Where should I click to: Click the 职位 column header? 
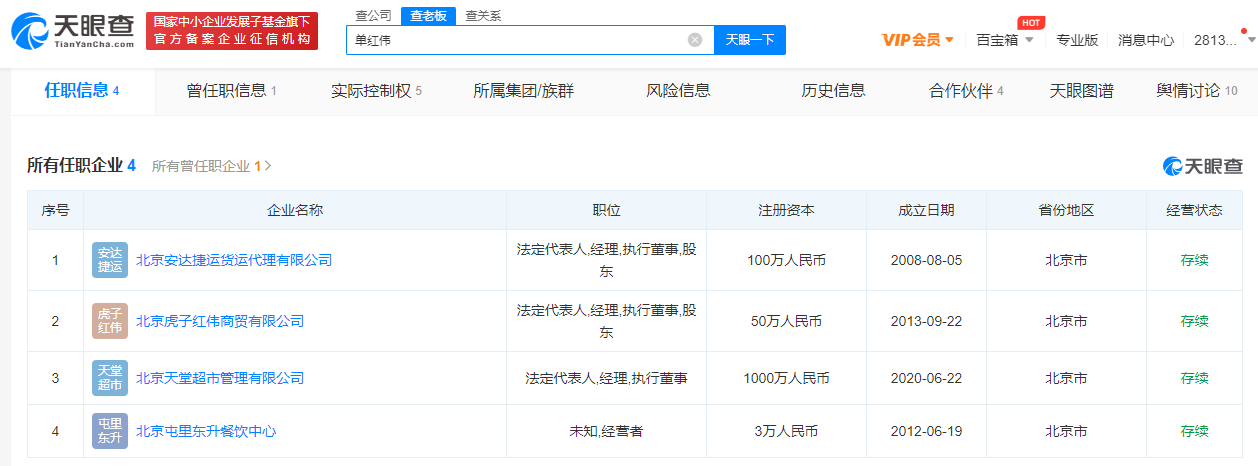pos(607,210)
